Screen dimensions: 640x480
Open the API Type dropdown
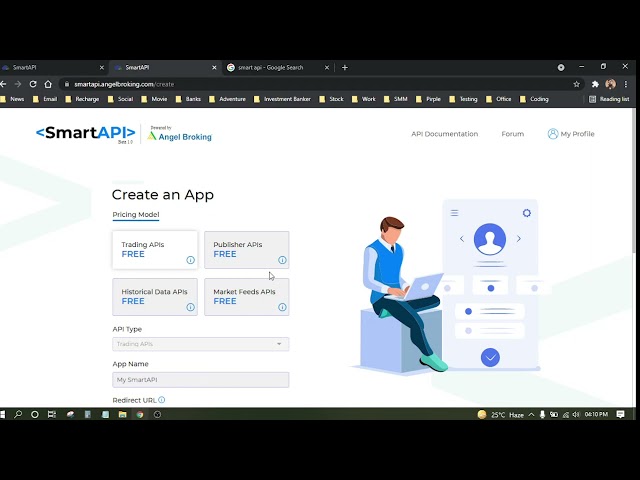[x=200, y=344]
